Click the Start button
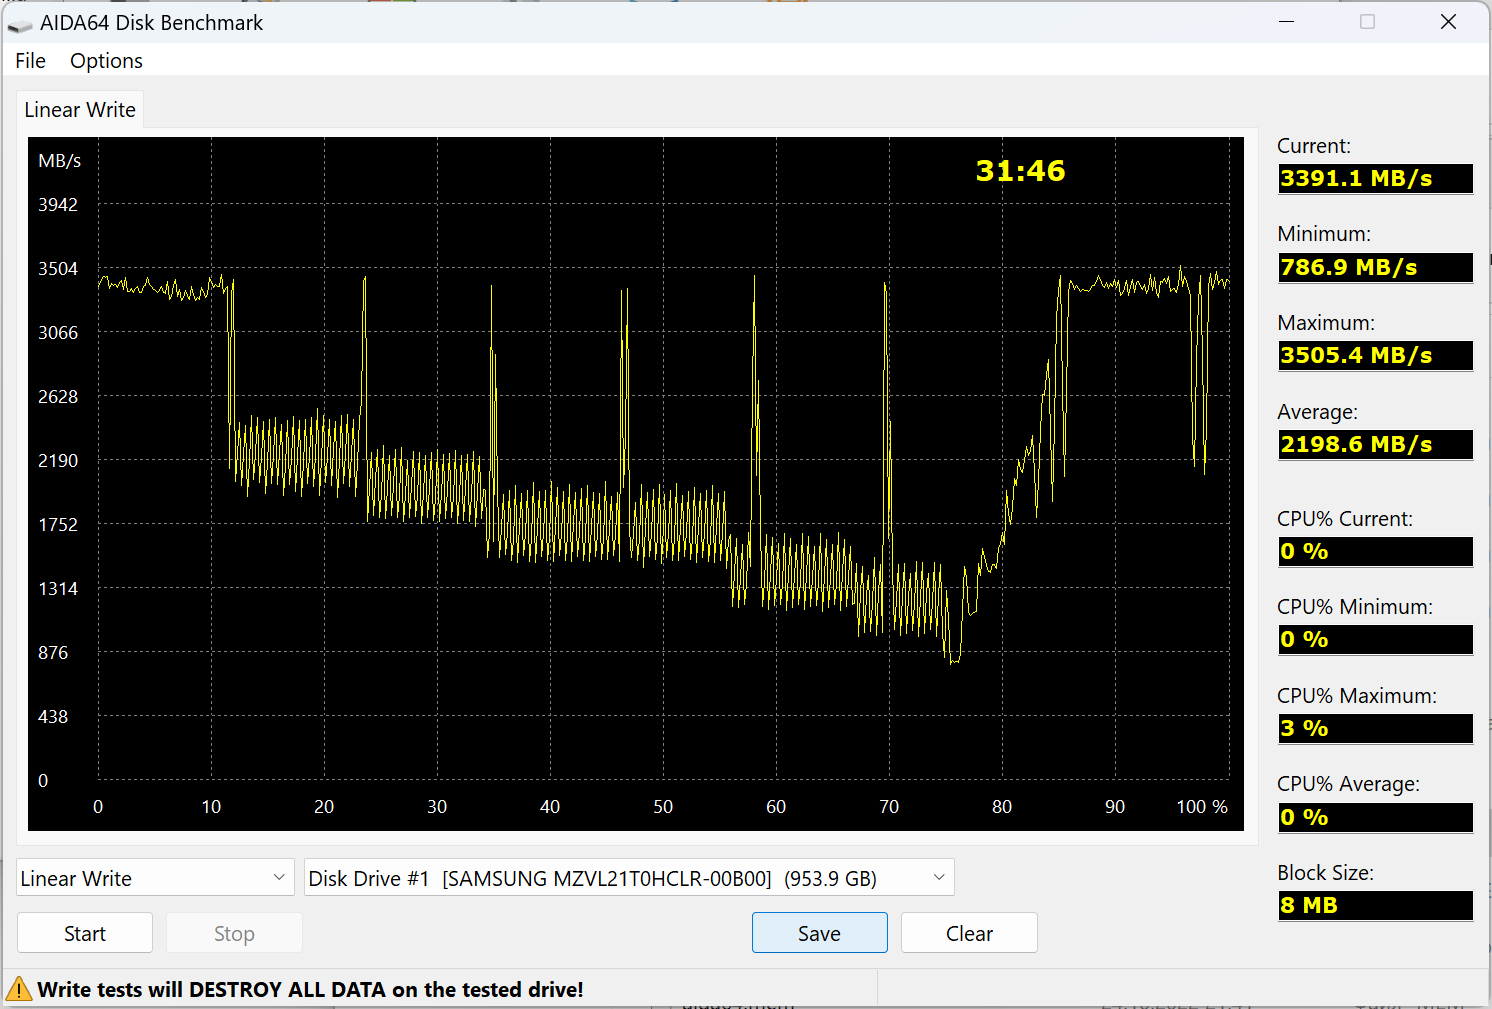This screenshot has width=1492, height=1009. click(x=85, y=933)
